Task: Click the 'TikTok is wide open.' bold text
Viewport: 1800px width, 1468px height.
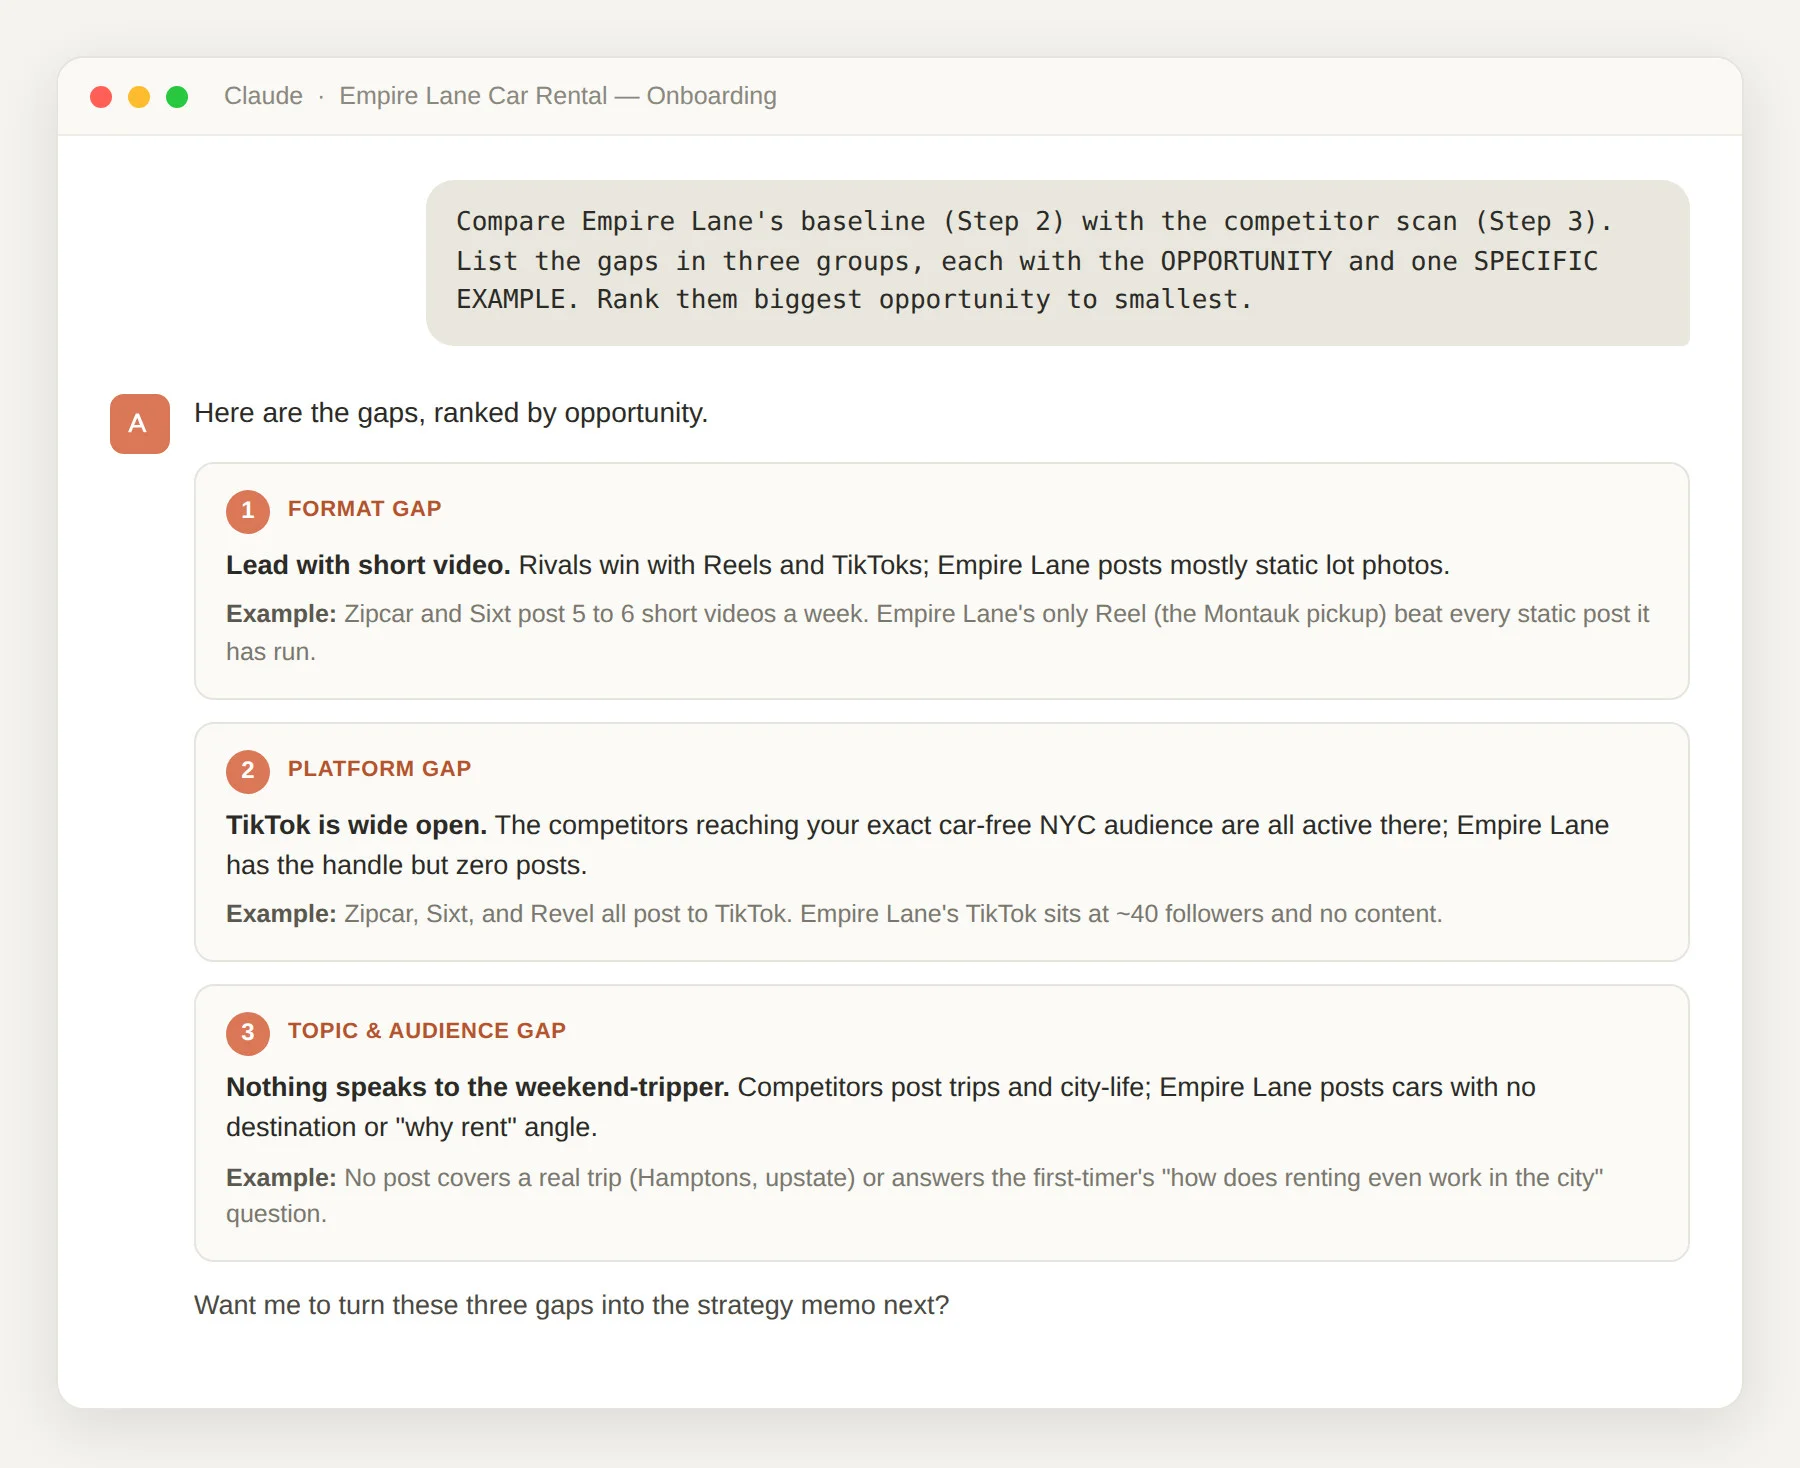Action: (x=356, y=825)
